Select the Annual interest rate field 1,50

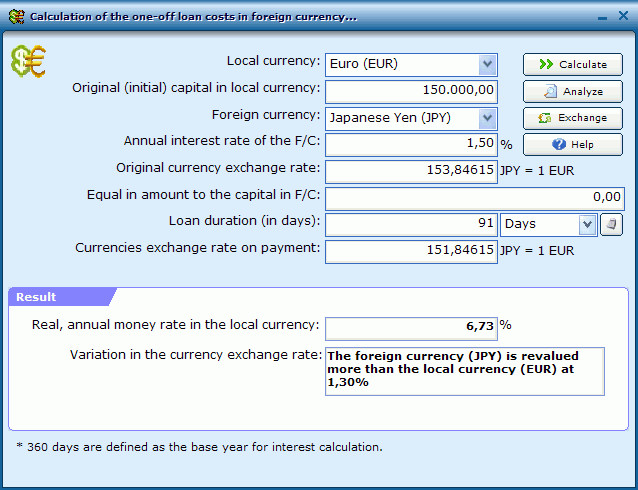click(411, 144)
